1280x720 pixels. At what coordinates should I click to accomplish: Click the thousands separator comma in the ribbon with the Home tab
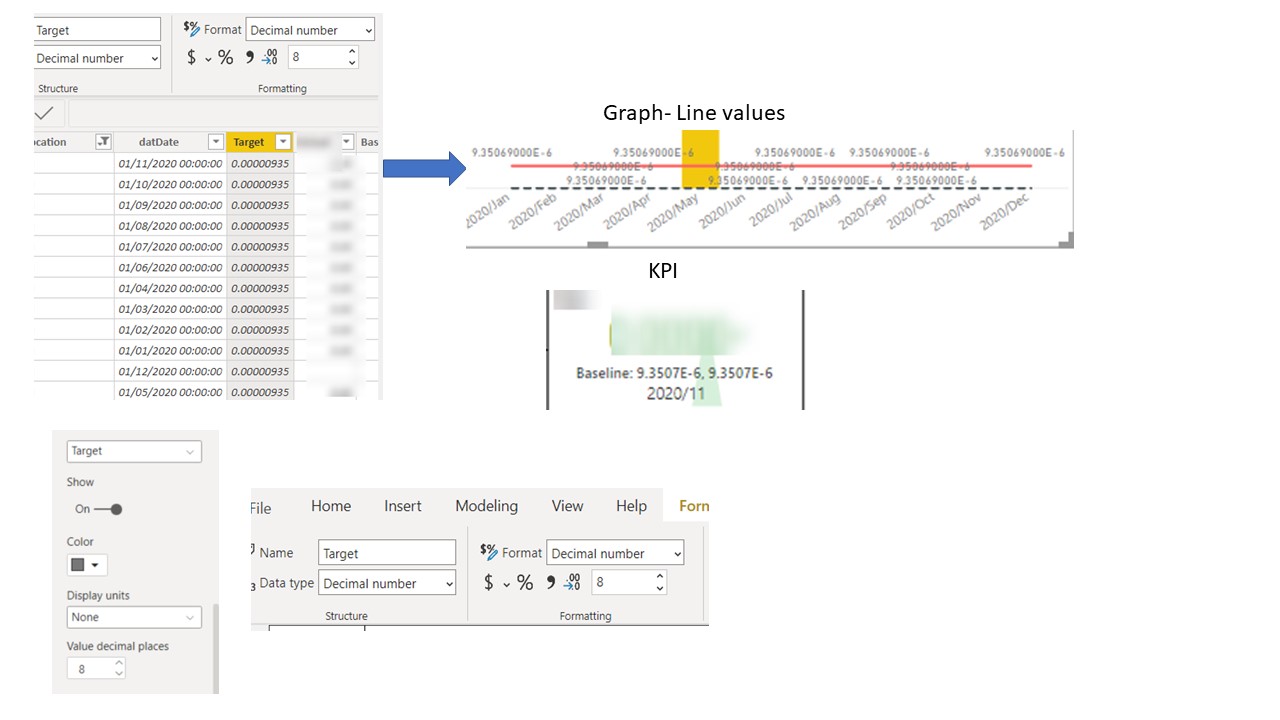550,581
